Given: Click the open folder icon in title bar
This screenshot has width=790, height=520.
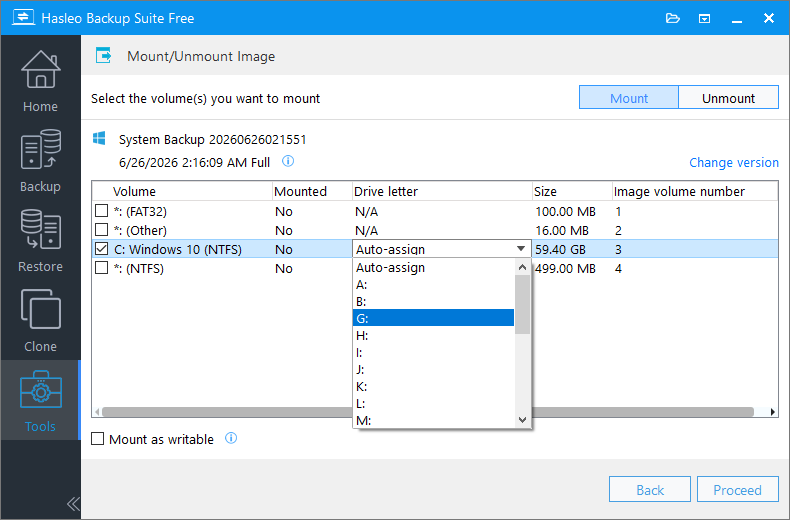Looking at the screenshot, I should (673, 19).
